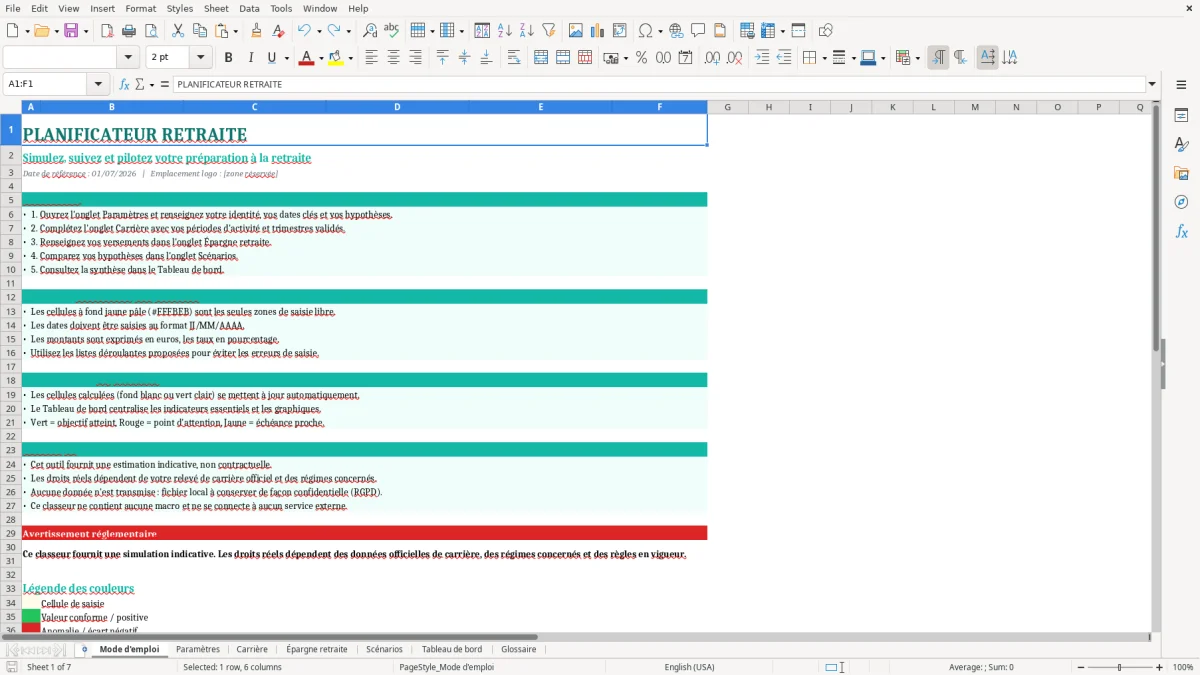Open the sidebar Gallery
The image size is (1200, 675).
(1181, 174)
